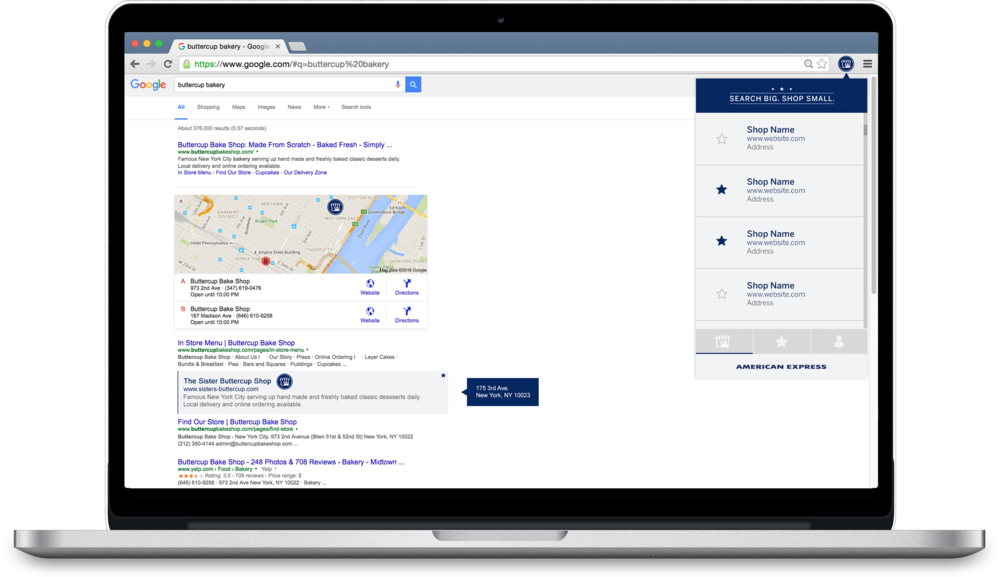Screen dimensions: 1000x577
Task: Click the zoom magnifier in address bar
Action: (x=808, y=64)
